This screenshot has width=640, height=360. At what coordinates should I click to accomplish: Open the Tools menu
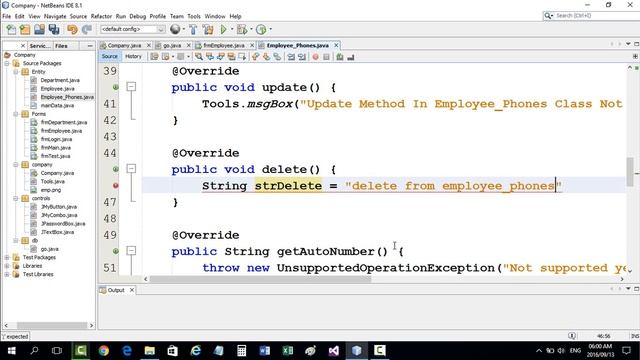pos(194,16)
